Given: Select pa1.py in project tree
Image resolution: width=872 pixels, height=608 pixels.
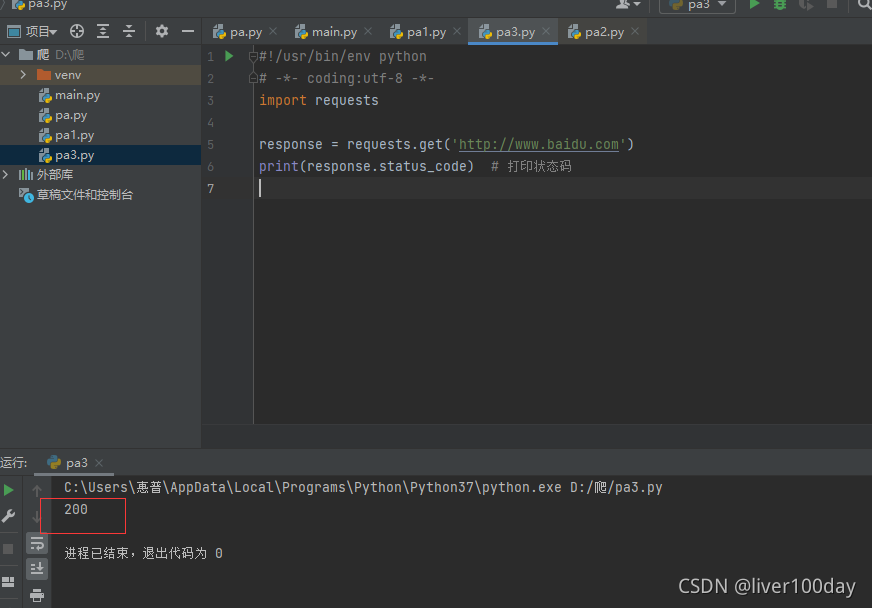Looking at the screenshot, I should [x=100, y=135].
